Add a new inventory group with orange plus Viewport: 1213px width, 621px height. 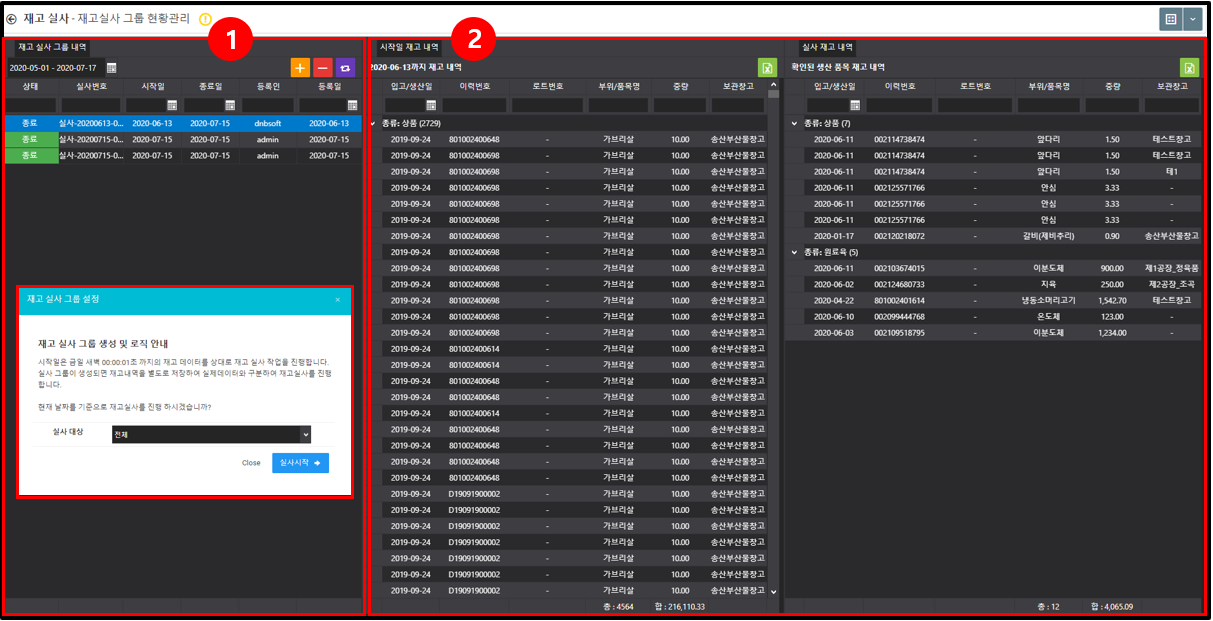pyautogui.click(x=300, y=67)
